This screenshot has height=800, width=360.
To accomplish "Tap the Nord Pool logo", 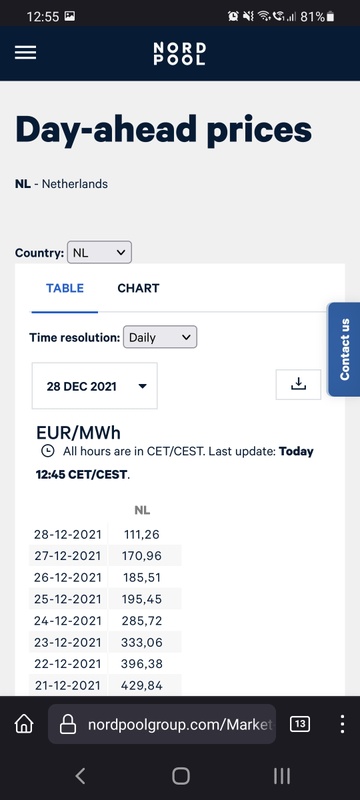I will tap(179, 54).
